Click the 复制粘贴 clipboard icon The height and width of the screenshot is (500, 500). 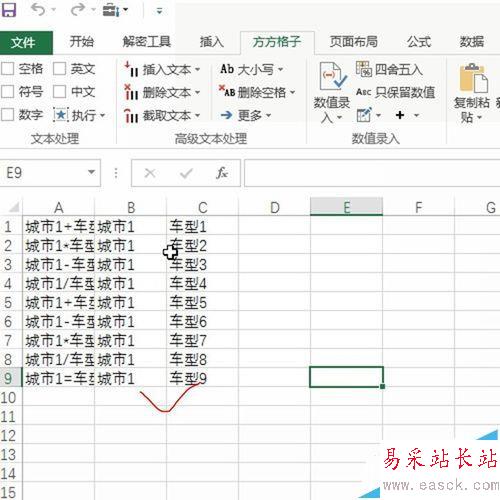point(473,78)
